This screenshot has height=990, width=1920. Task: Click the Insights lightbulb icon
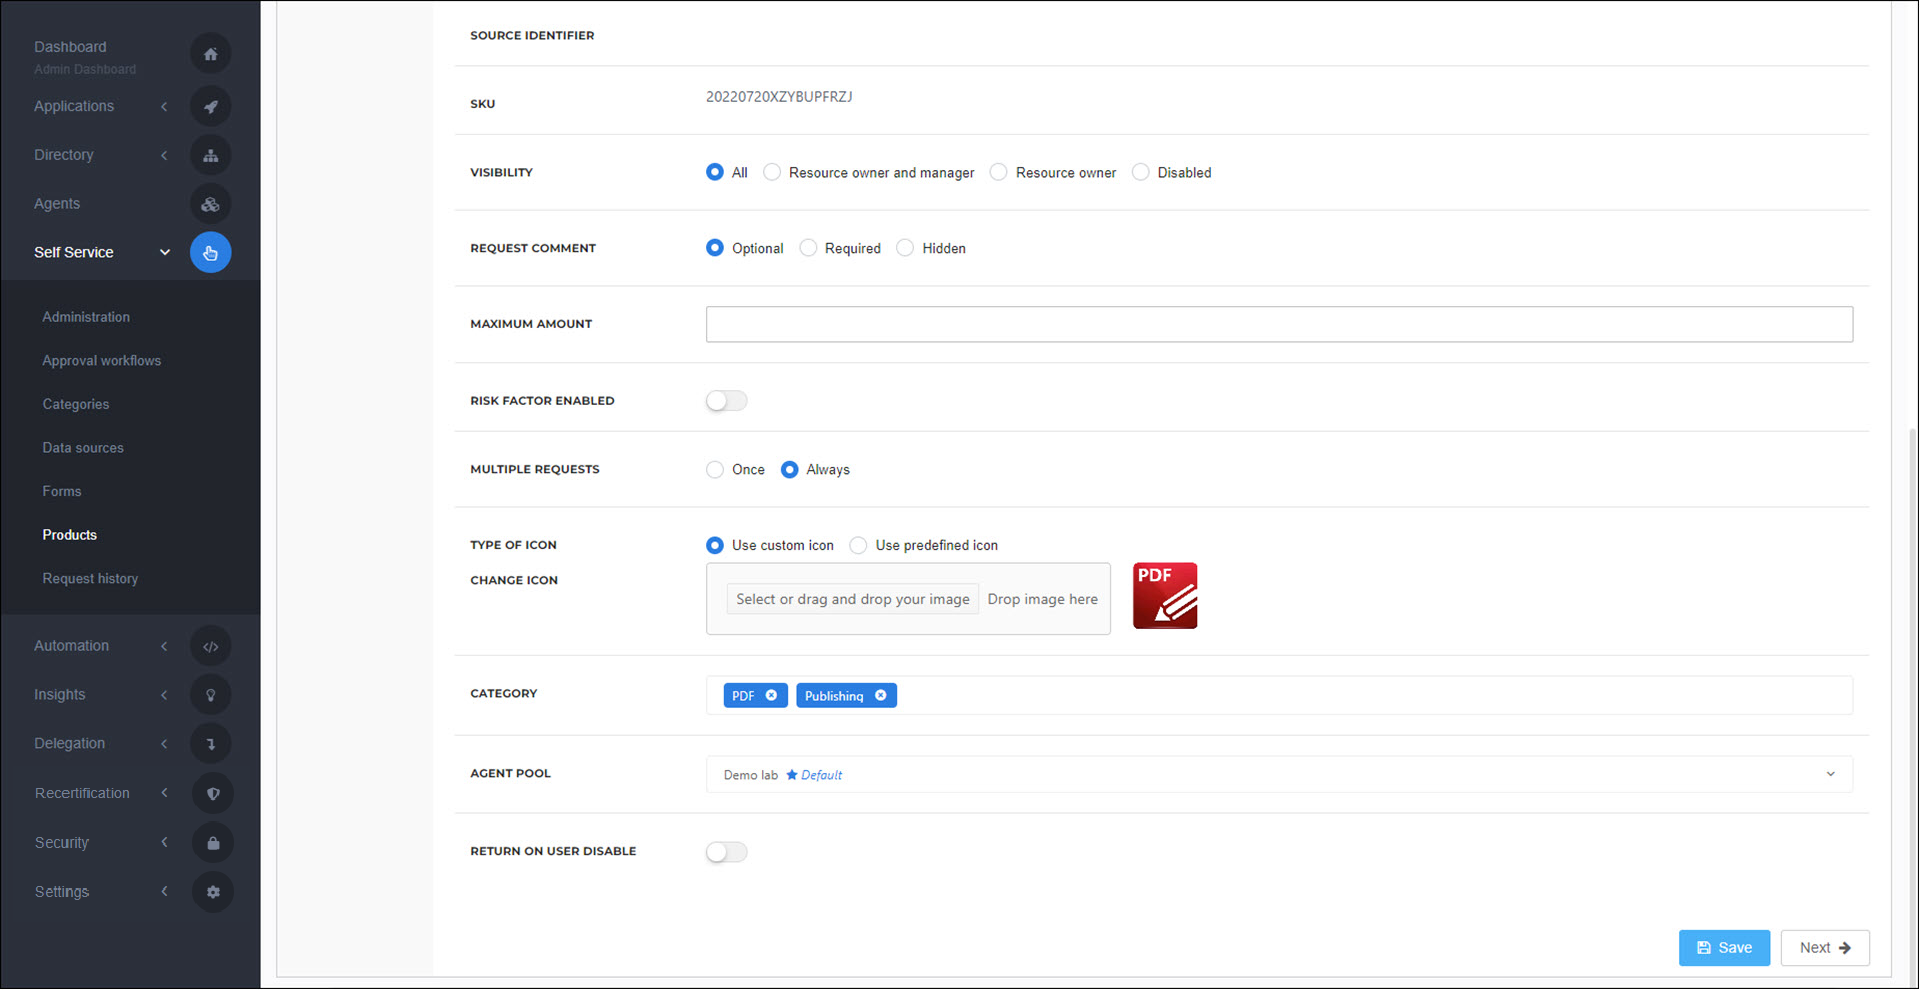[210, 695]
